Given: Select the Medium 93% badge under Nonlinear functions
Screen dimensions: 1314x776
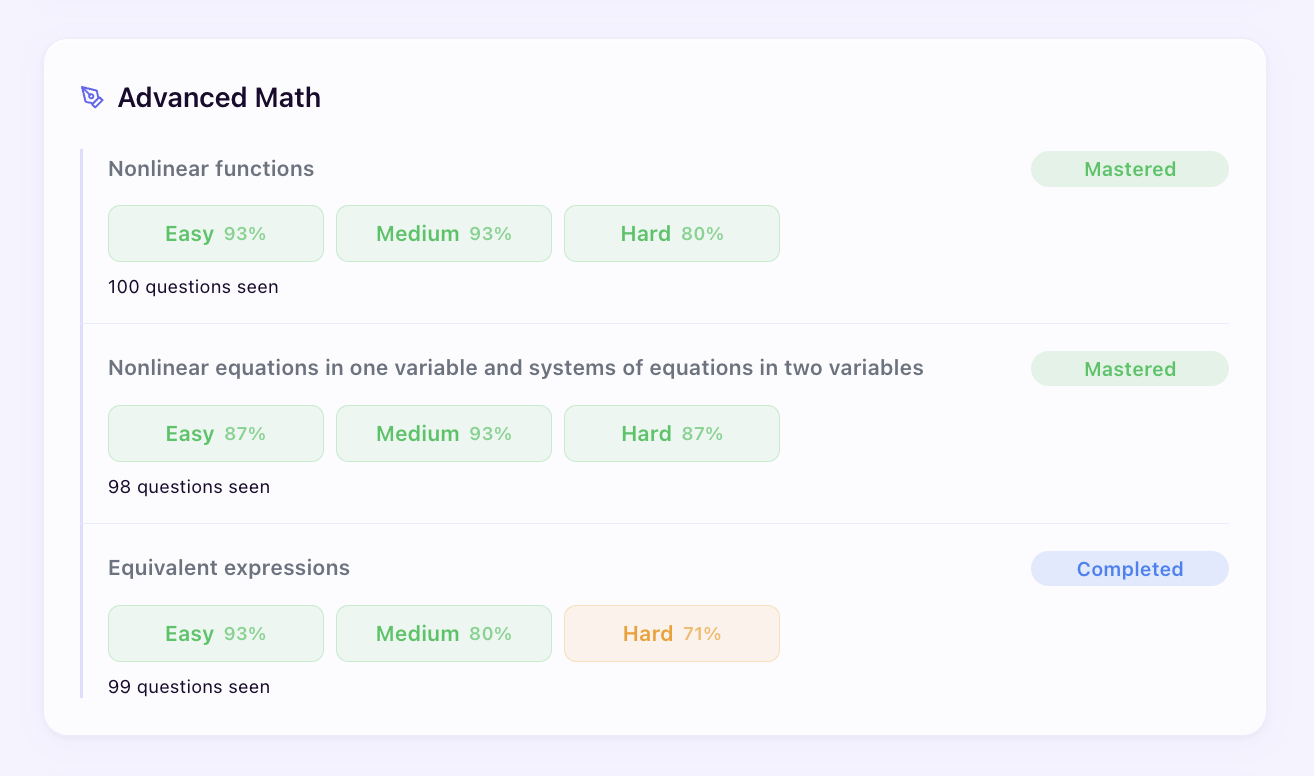Looking at the screenshot, I should [x=443, y=233].
